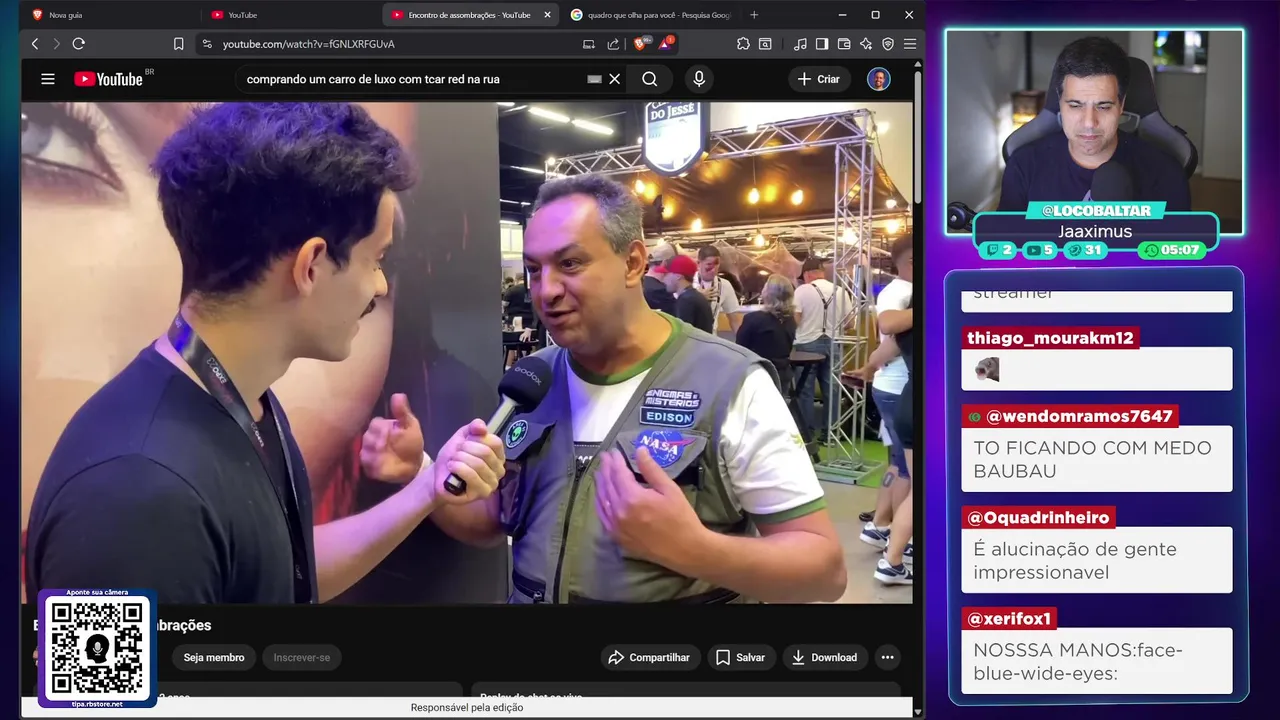
Task: Open the Brave Rewards triangle icon
Action: (666, 44)
